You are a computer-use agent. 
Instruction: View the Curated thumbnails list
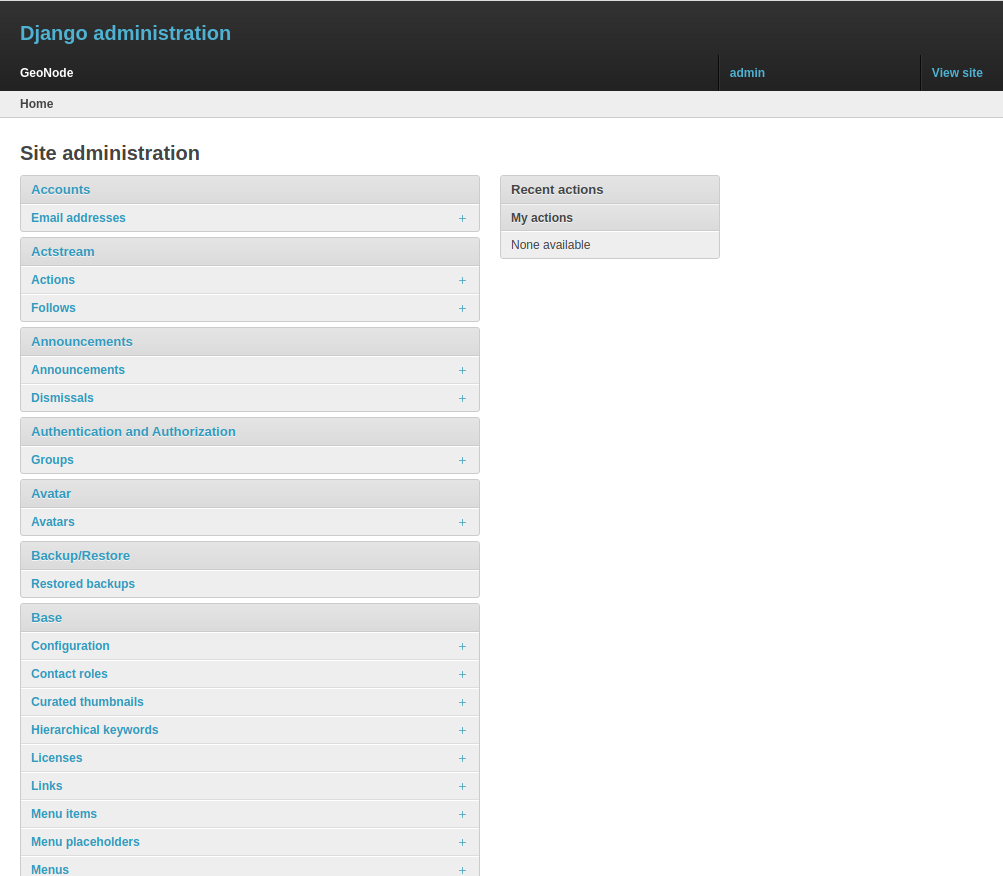(x=87, y=702)
